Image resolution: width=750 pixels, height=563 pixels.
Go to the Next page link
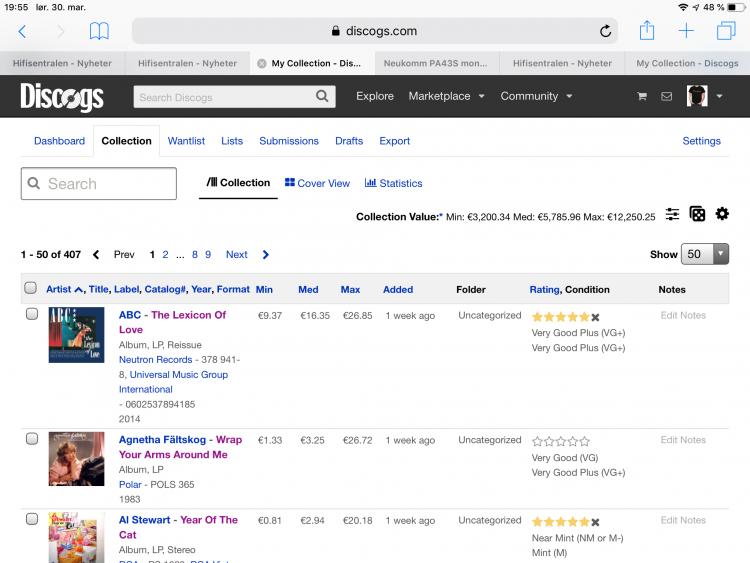237,255
